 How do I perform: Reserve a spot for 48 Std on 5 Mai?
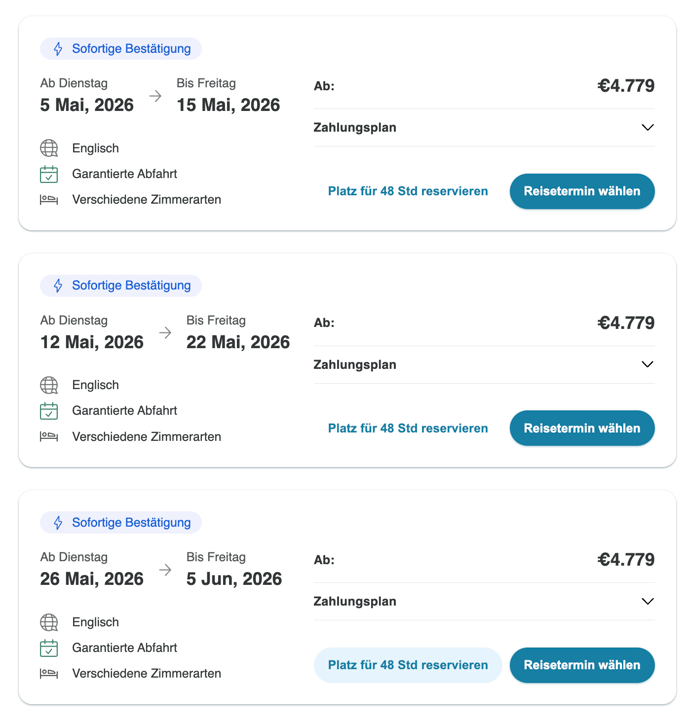pyautogui.click(x=408, y=191)
